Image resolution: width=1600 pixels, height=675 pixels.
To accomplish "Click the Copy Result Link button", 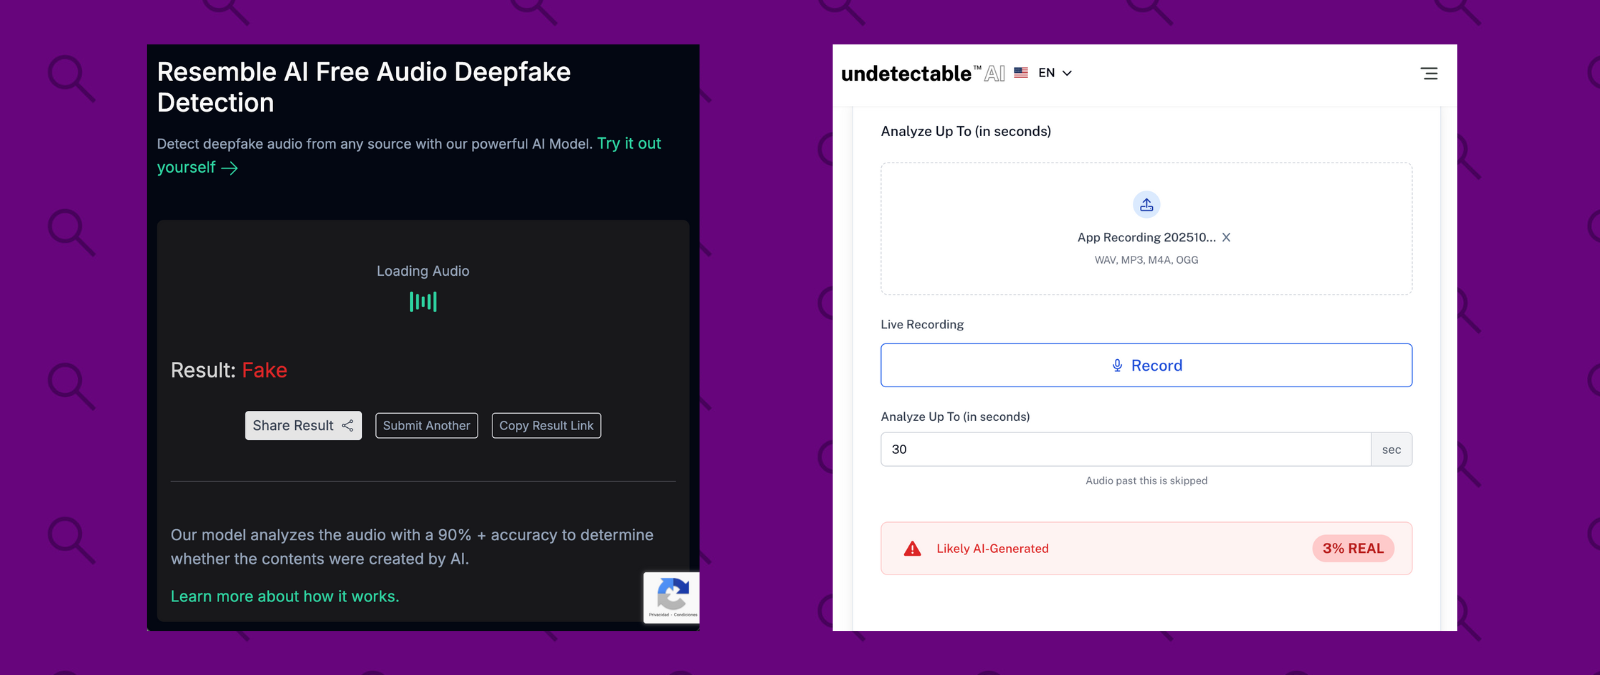I will pyautogui.click(x=546, y=425).
